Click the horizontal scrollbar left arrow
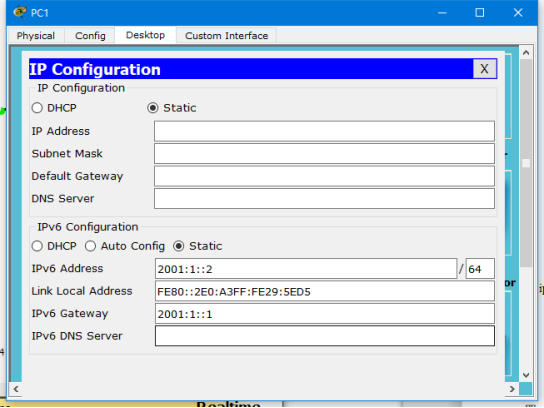Image resolution: width=544 pixels, height=408 pixels. pyautogui.click(x=16, y=389)
